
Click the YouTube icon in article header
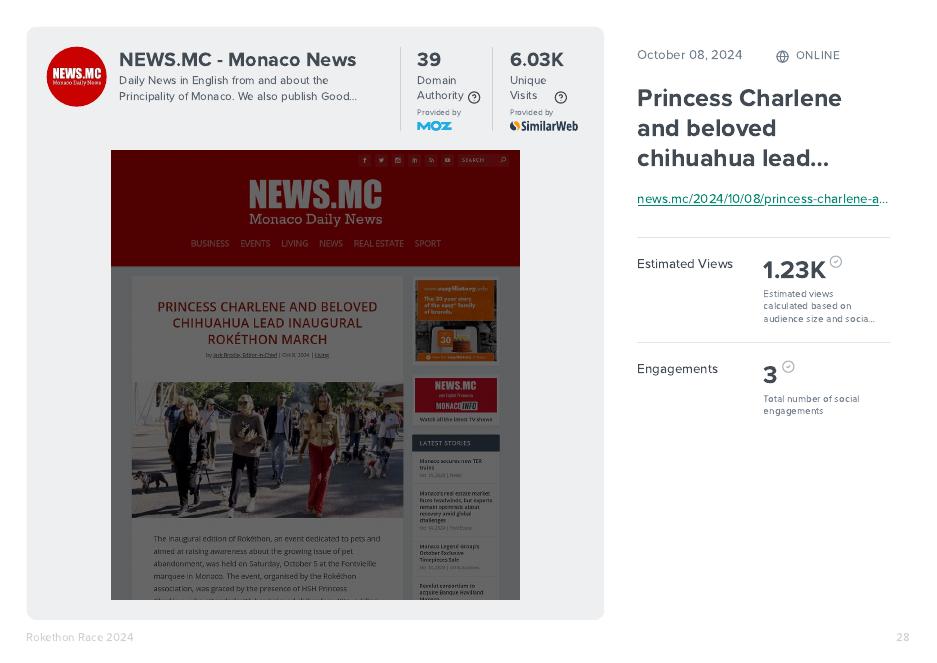(448, 160)
